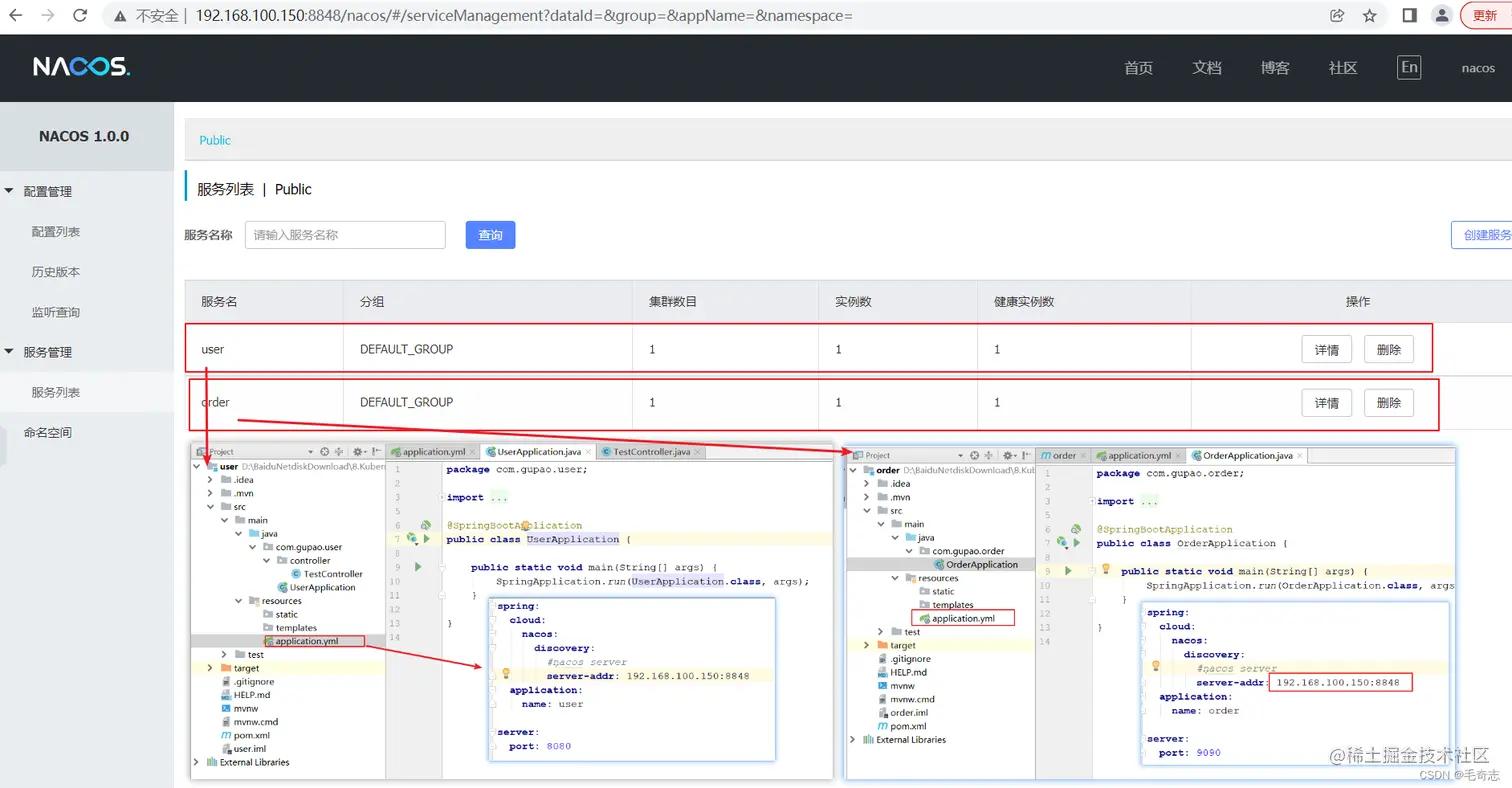
Task: Open 历史版本 in the sidebar
Action: pos(56,272)
